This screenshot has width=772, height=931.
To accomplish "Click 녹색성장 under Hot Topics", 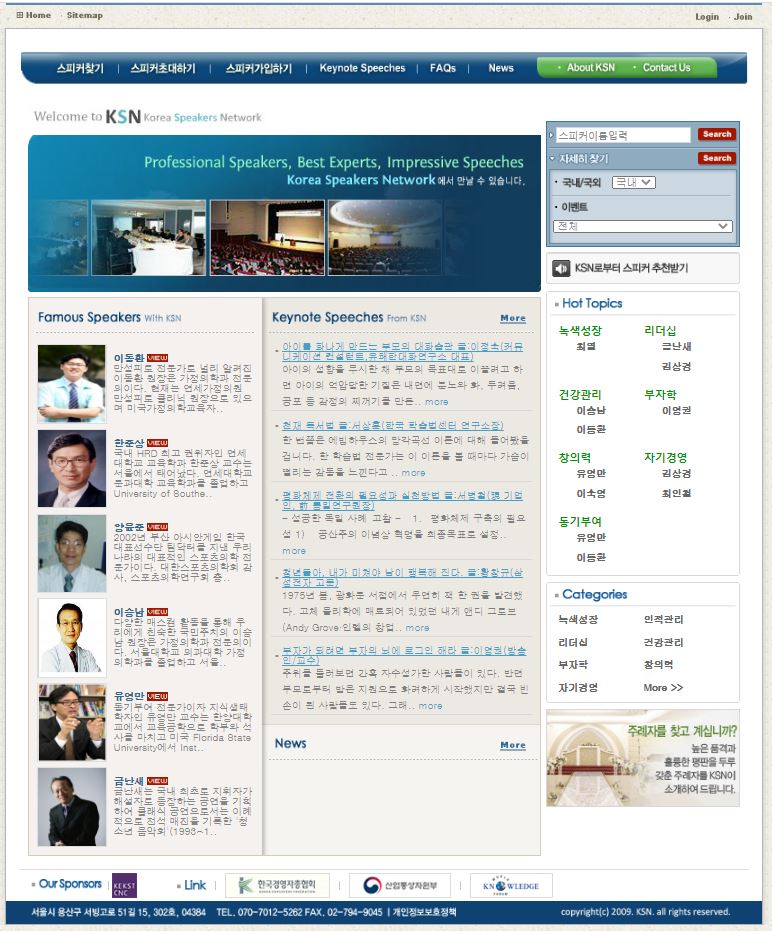I will [x=580, y=331].
